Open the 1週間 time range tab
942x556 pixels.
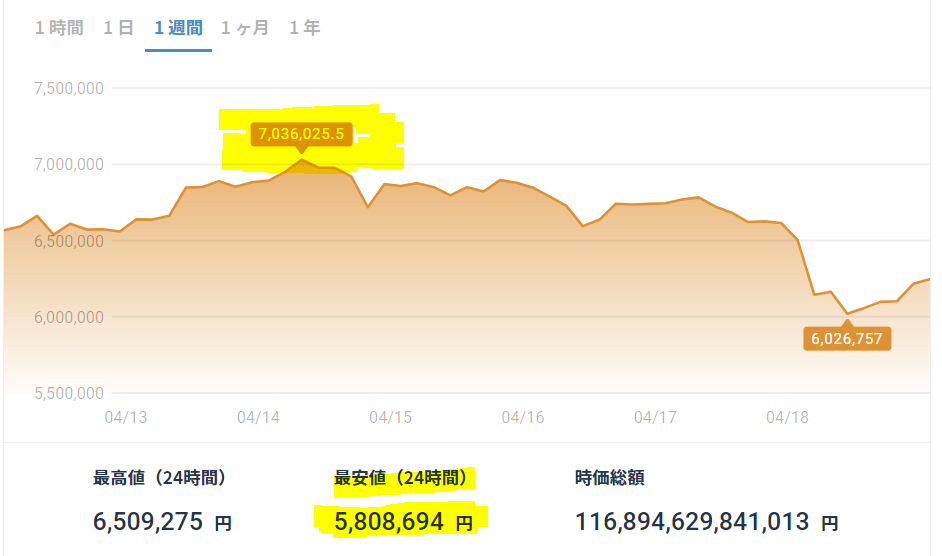178,28
